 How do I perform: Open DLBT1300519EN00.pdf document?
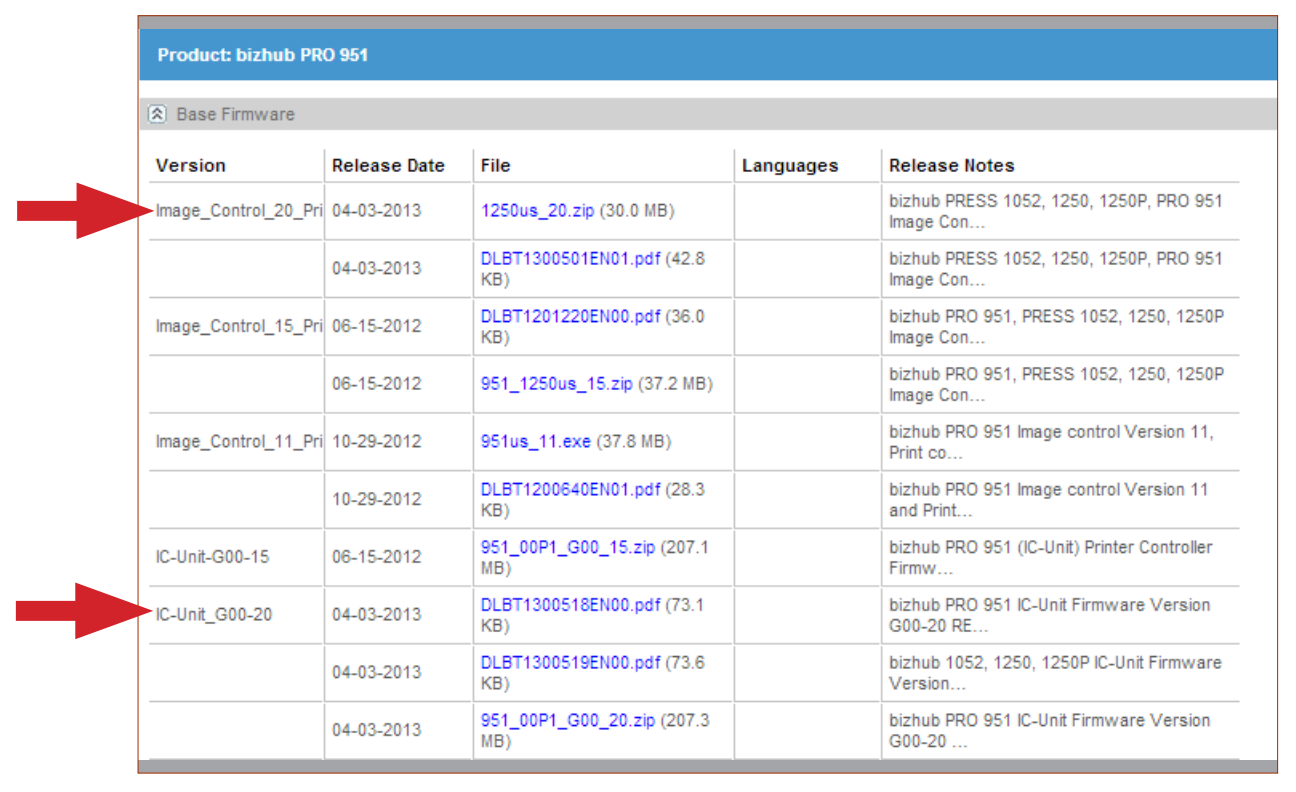point(571,662)
